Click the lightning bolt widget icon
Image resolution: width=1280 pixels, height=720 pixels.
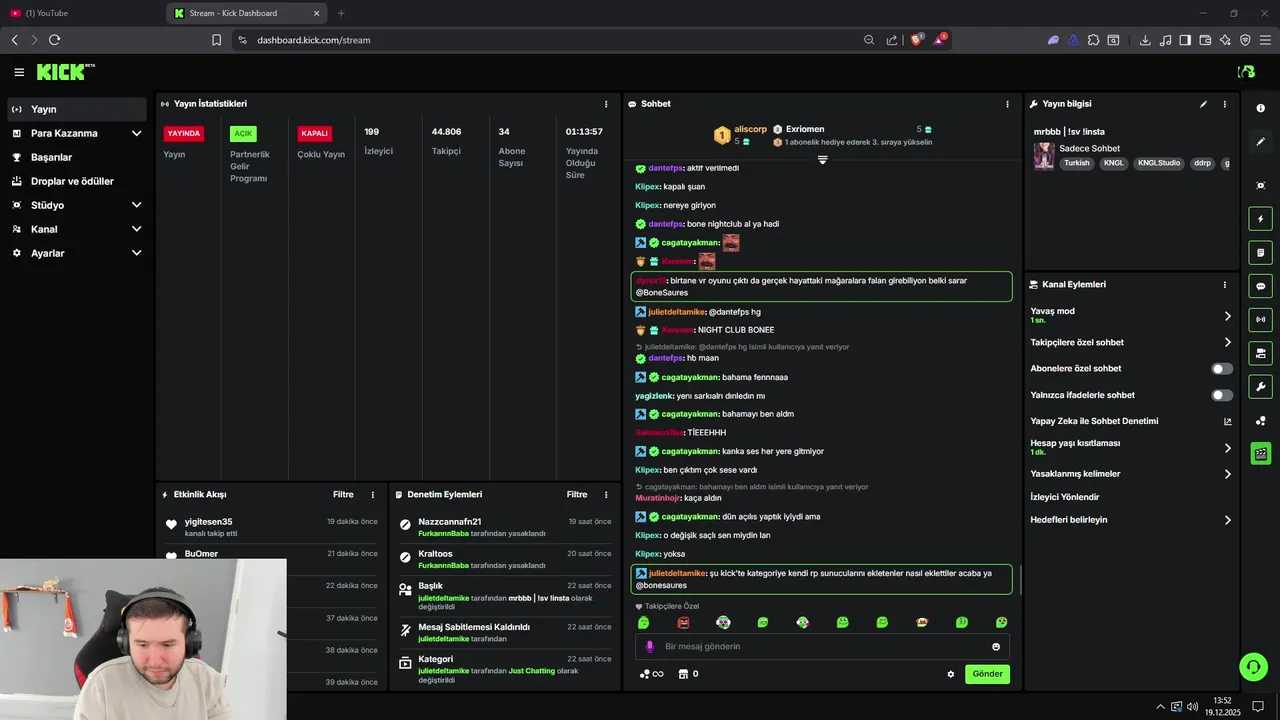pos(1261,219)
